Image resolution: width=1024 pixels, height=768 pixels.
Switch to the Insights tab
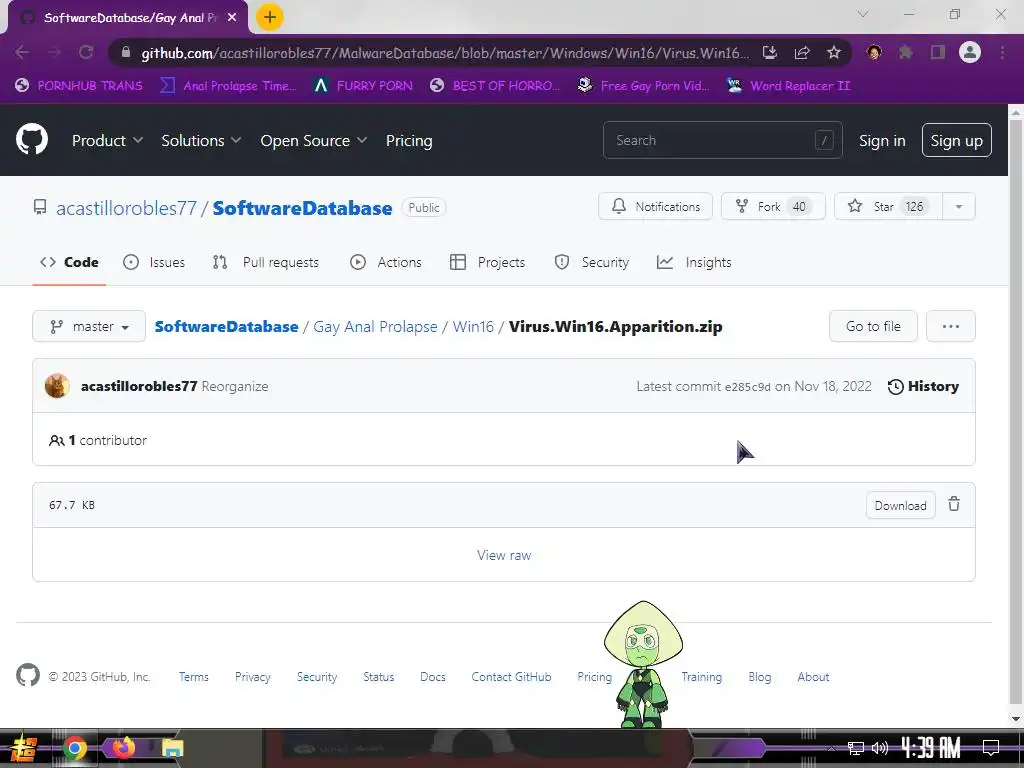point(694,262)
